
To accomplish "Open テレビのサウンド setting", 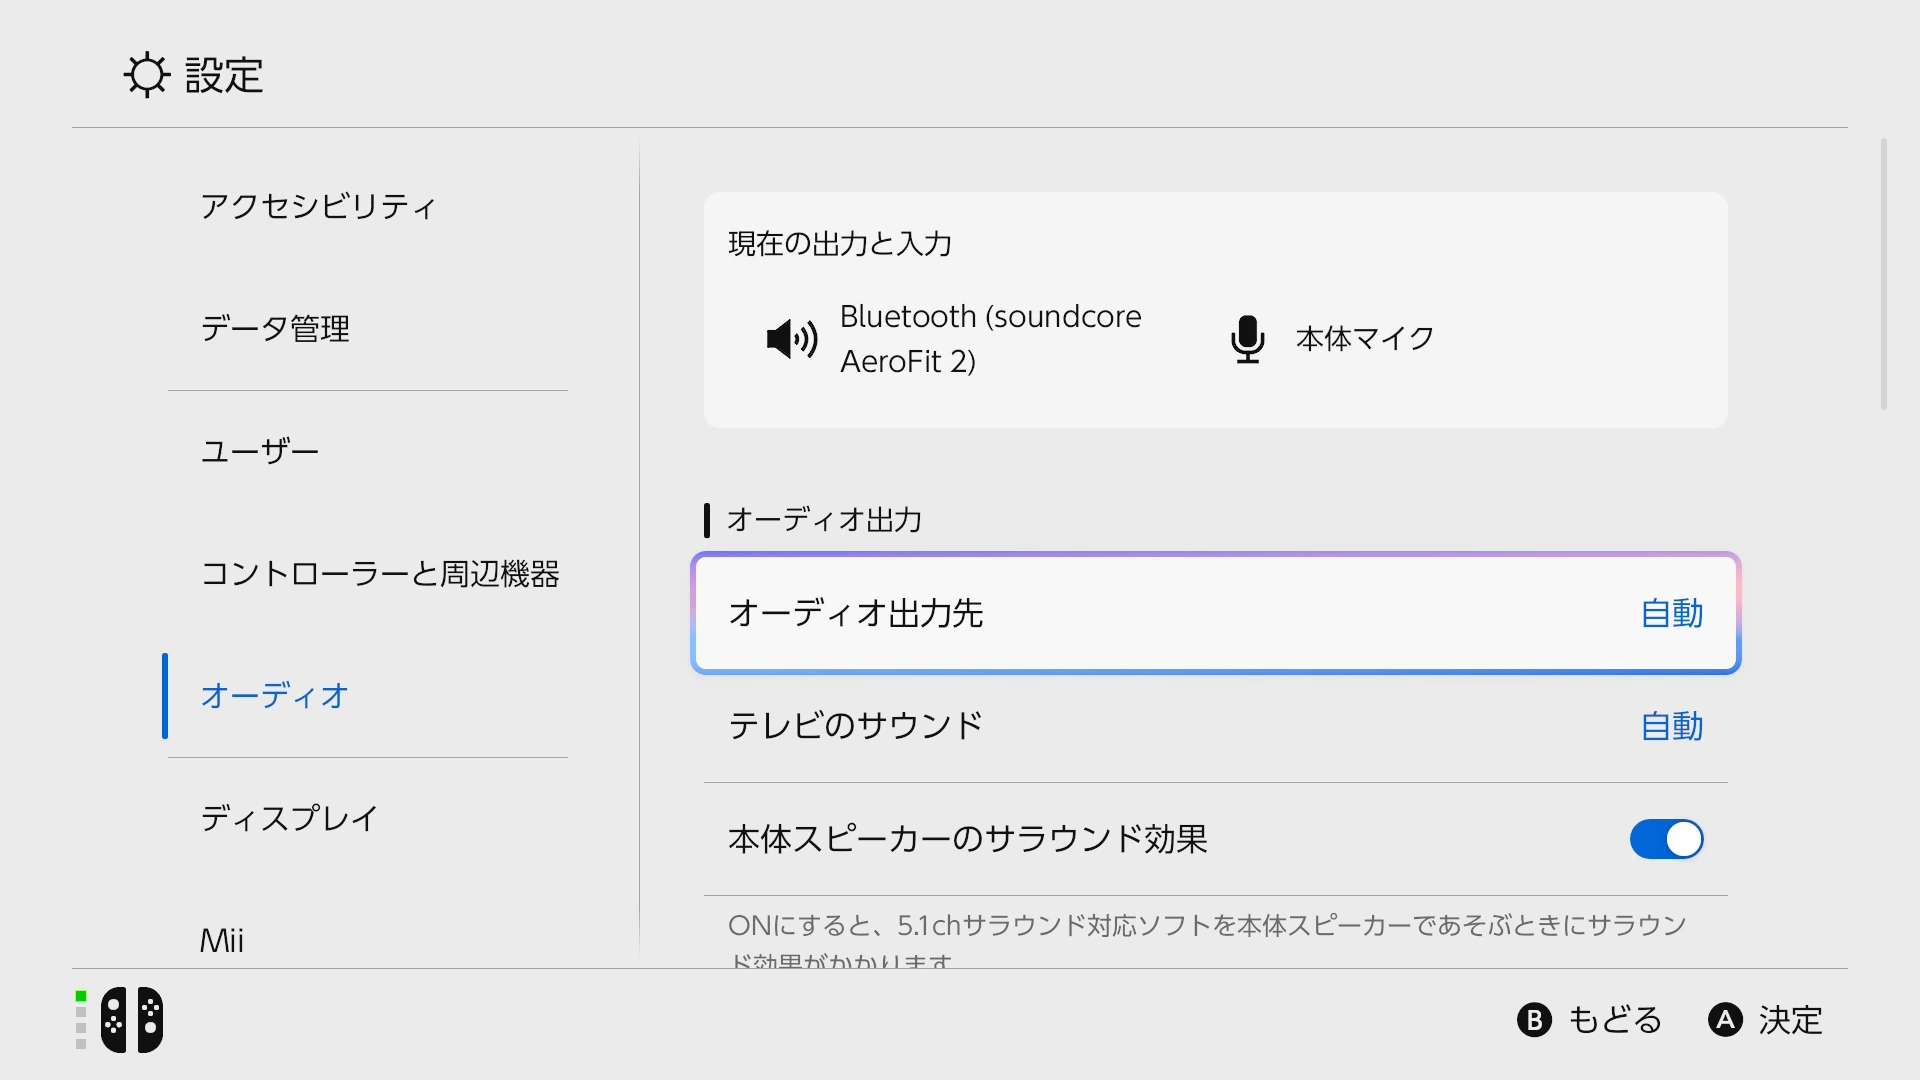I will pos(1216,726).
